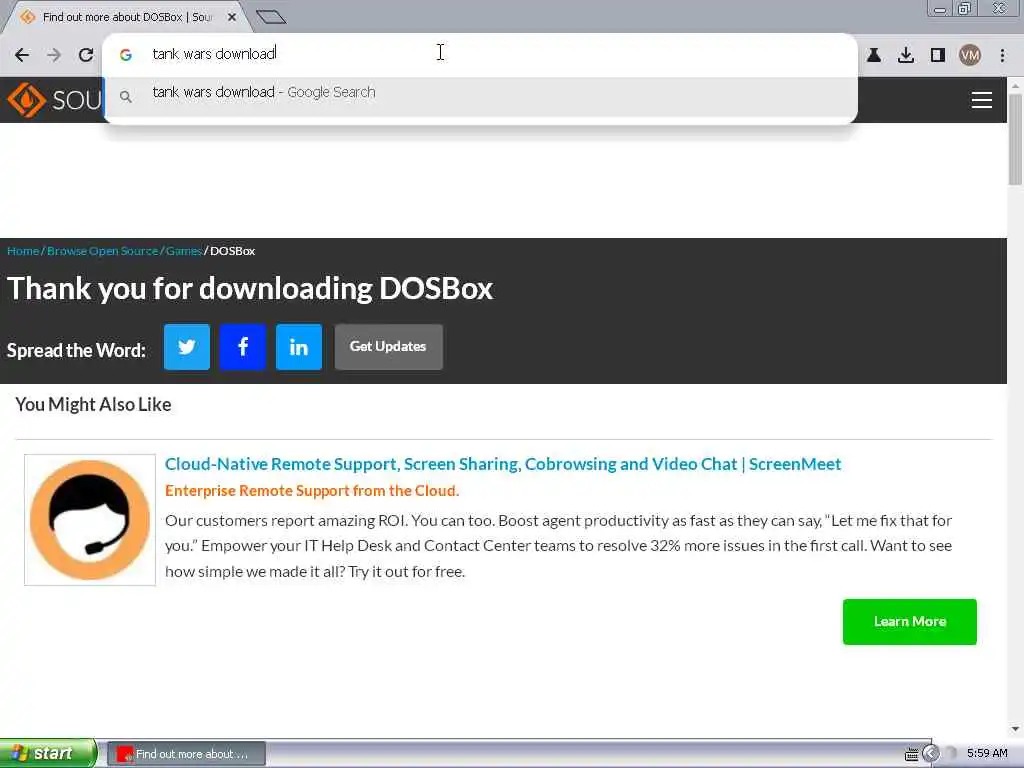Click the scrollbar up arrow
This screenshot has height=768, width=1024.
[x=1015, y=86]
